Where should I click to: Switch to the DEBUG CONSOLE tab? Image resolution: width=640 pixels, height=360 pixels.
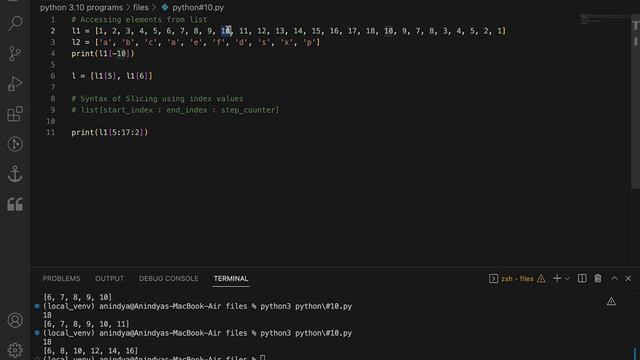pyautogui.click(x=169, y=278)
